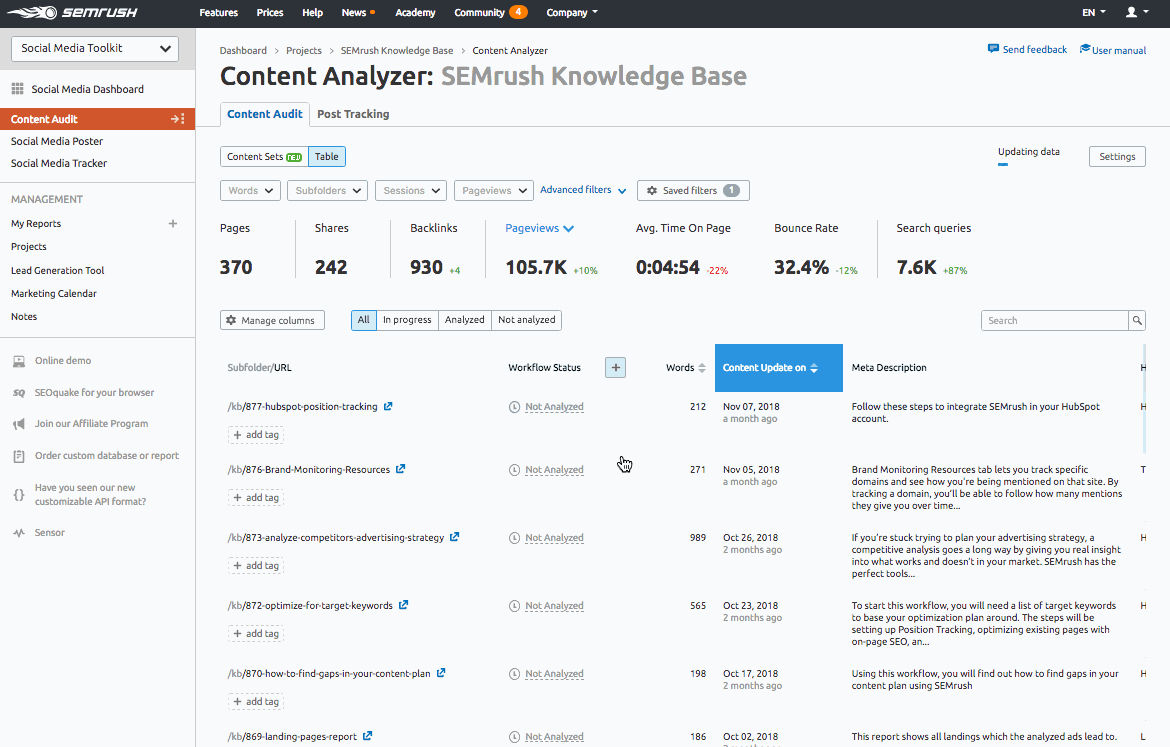The image size is (1170, 747).
Task: Open the Projects breadcrumb link
Action: tap(304, 51)
